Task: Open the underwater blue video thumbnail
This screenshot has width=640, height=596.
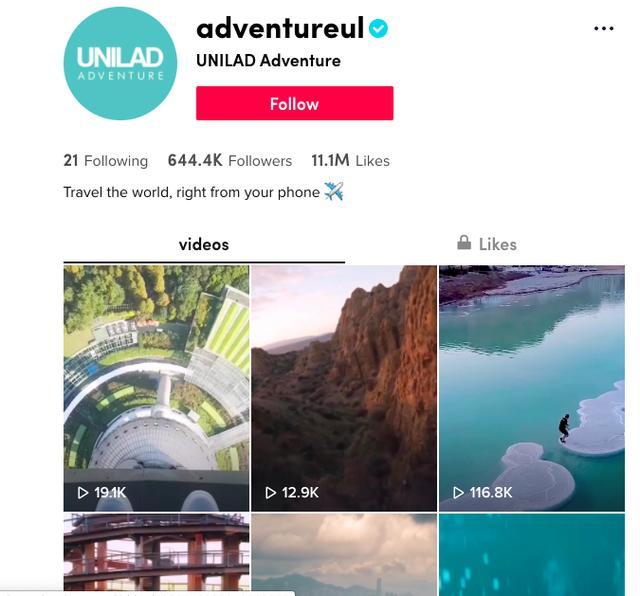Action: (x=532, y=554)
